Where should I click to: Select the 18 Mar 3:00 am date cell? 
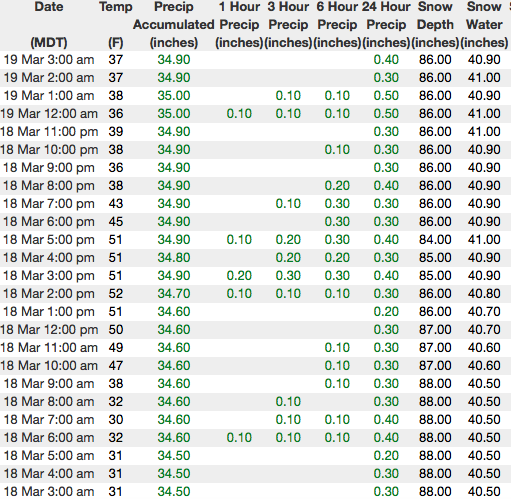(x=49, y=492)
